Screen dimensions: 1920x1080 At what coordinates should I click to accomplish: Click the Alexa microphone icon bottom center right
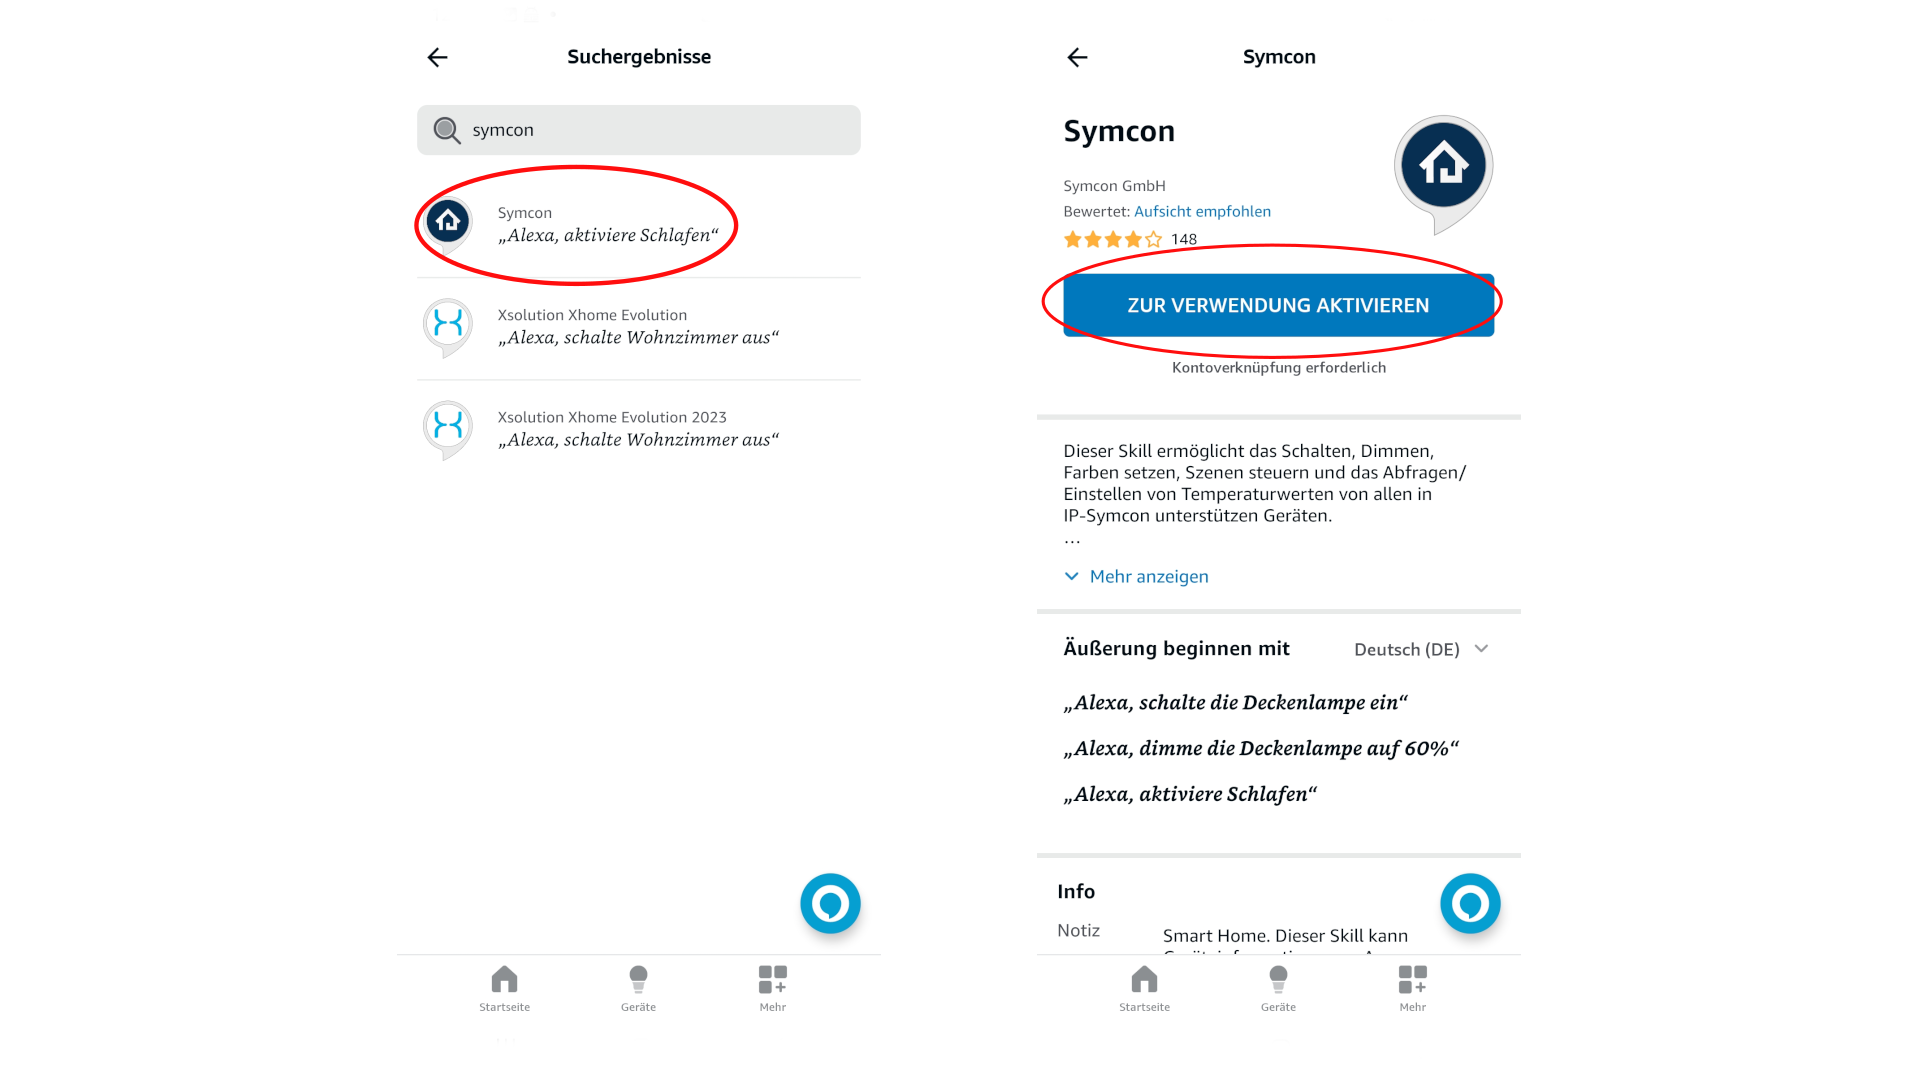tap(1469, 903)
